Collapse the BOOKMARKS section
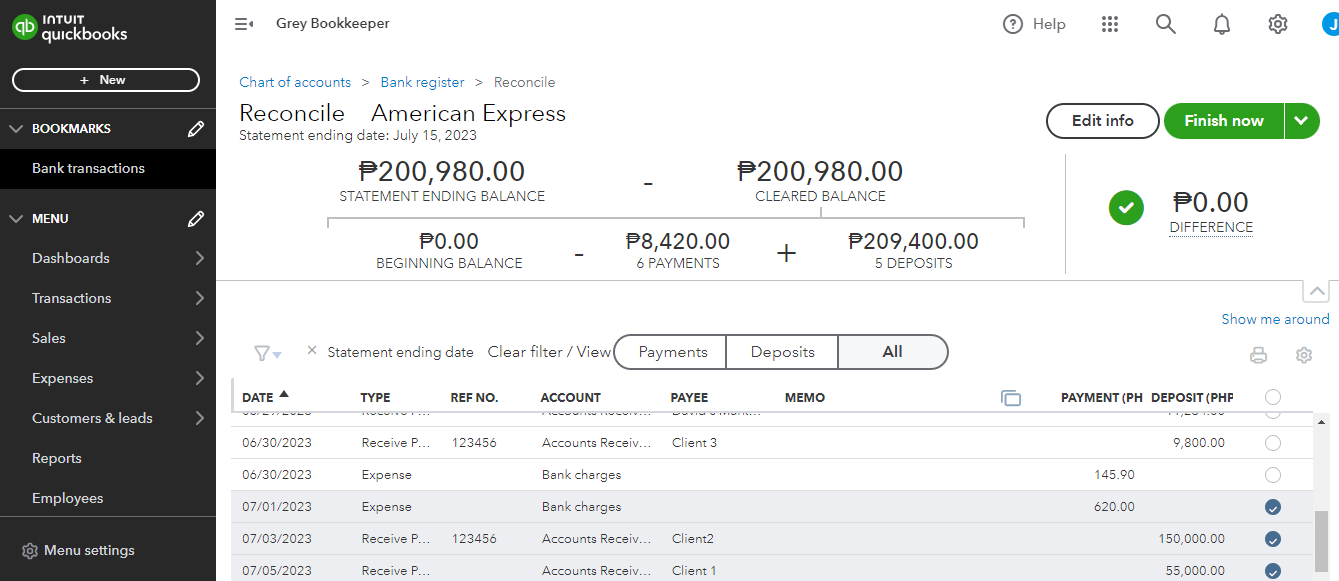 click(x=16, y=129)
